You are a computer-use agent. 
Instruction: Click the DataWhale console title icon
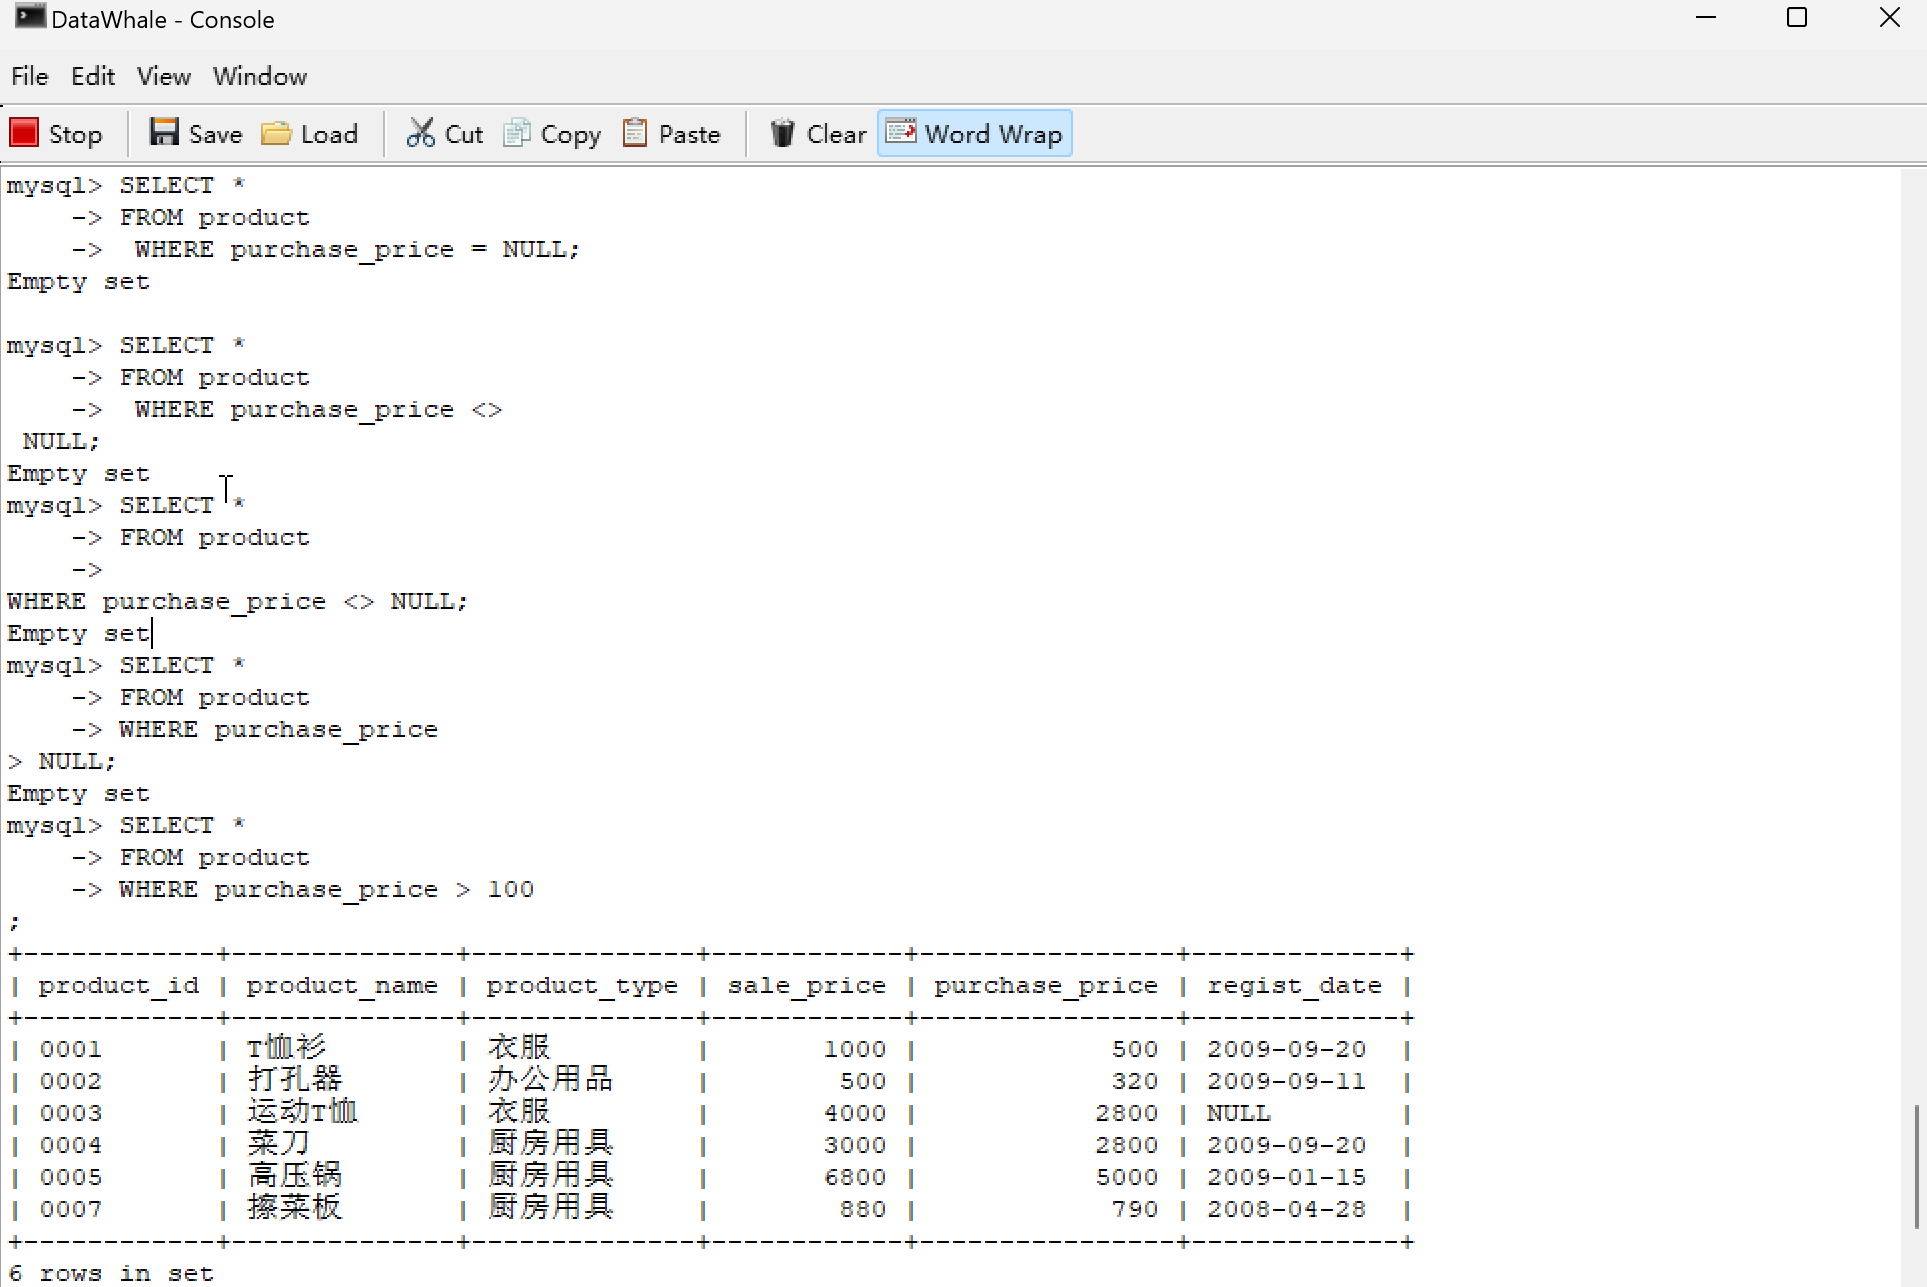[x=30, y=17]
